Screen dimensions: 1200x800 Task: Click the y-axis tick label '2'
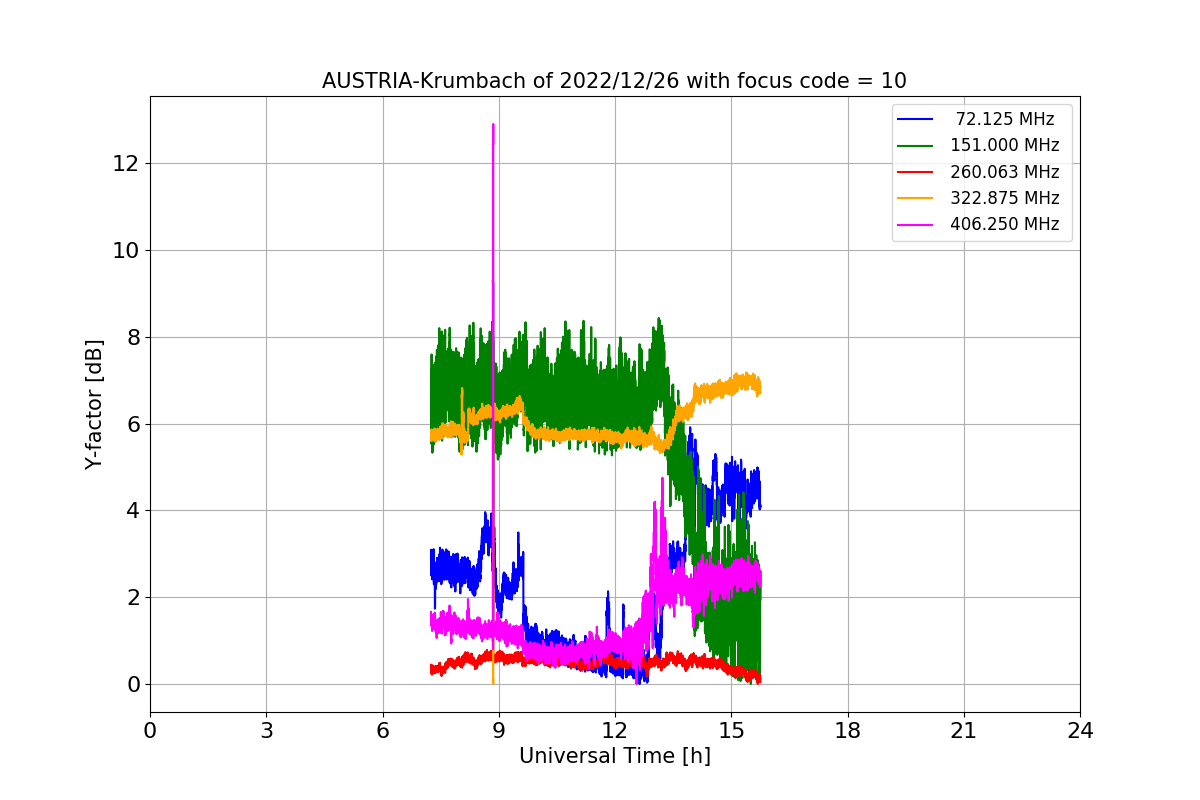tap(133, 598)
